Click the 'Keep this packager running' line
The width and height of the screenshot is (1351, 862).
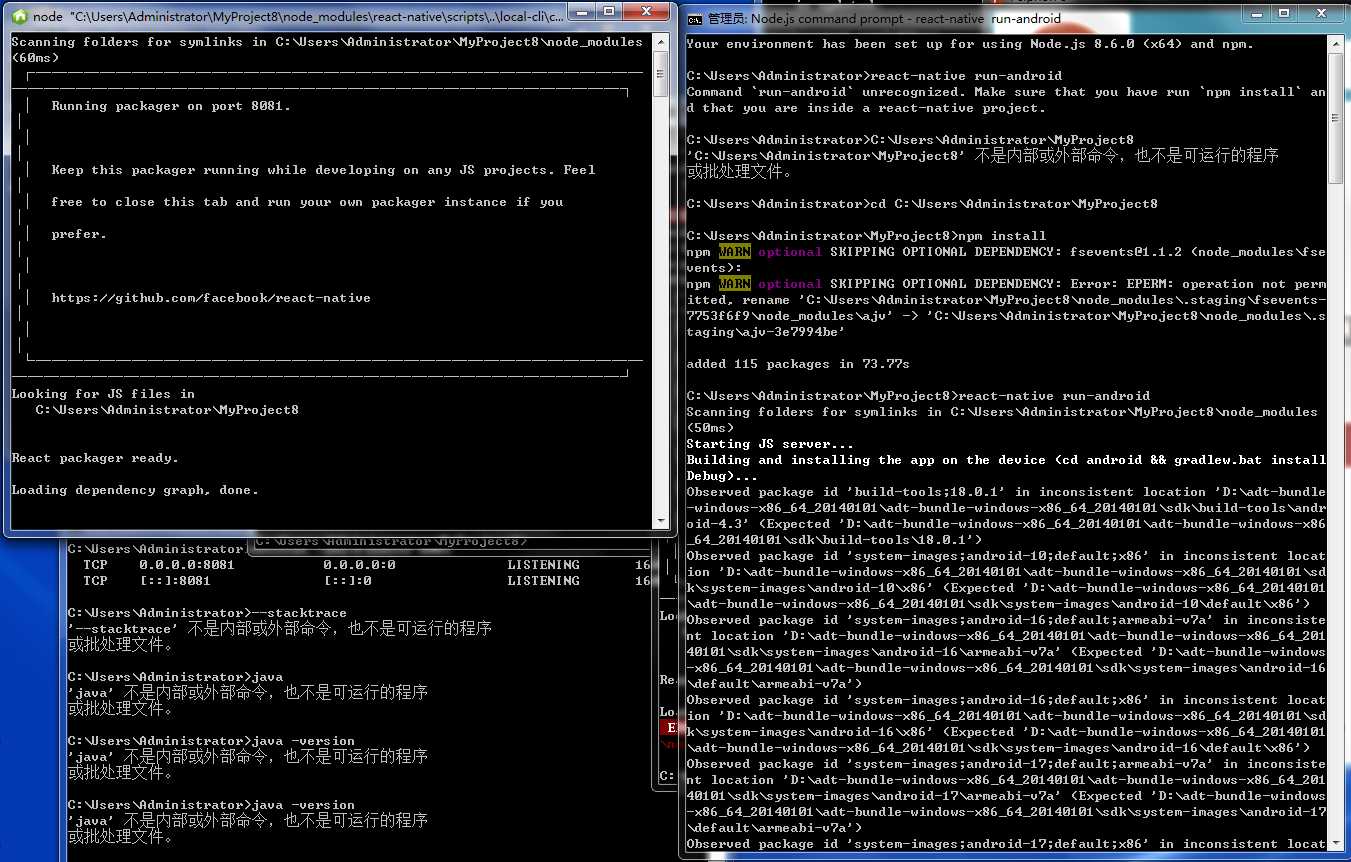(323, 169)
